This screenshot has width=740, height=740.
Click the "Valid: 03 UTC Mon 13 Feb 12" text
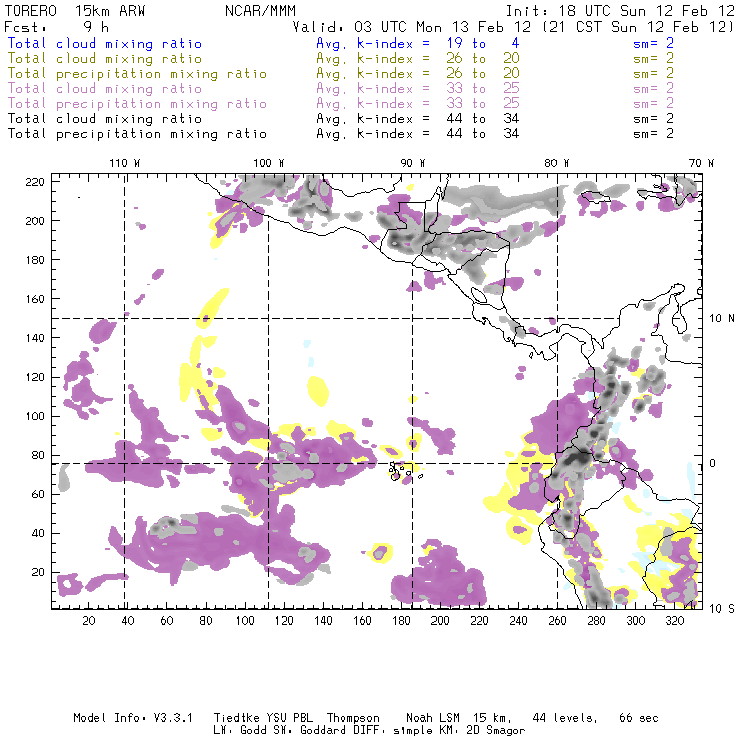412,27
